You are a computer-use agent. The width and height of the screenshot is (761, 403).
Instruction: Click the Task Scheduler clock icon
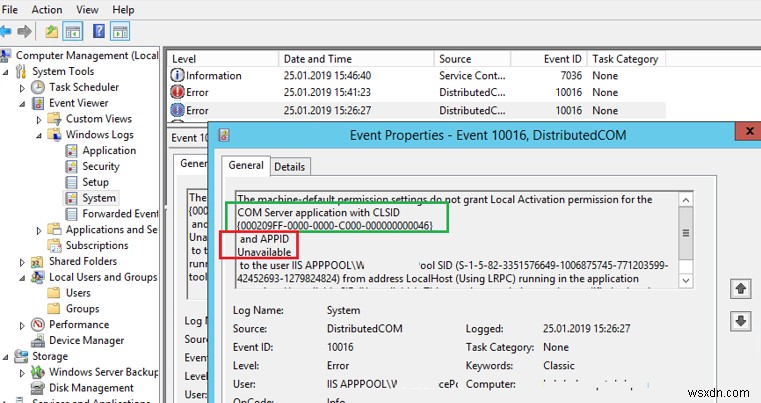38,87
